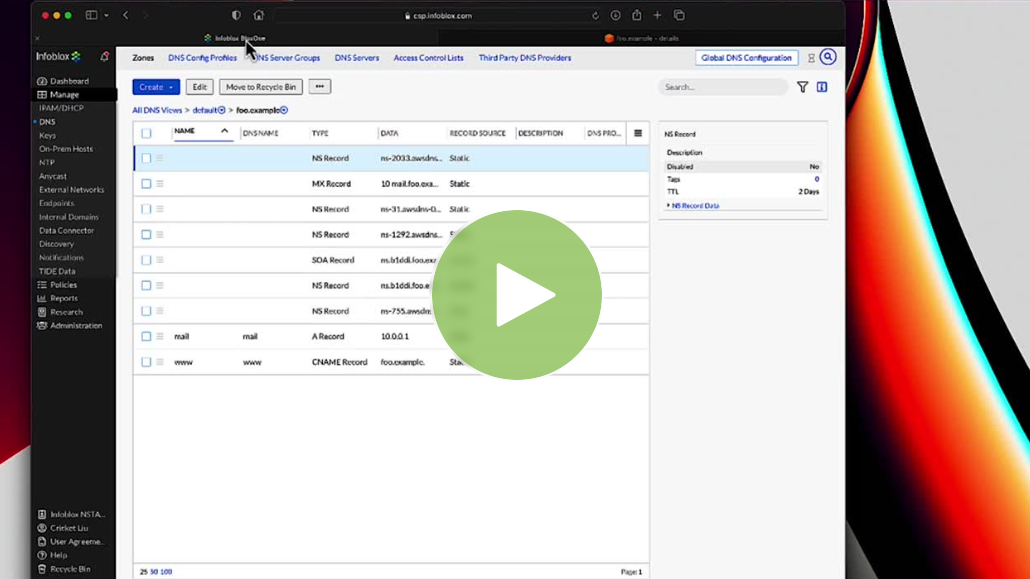1030x579 pixels.
Task: Select the MX Record row checkbox
Action: click(x=146, y=184)
